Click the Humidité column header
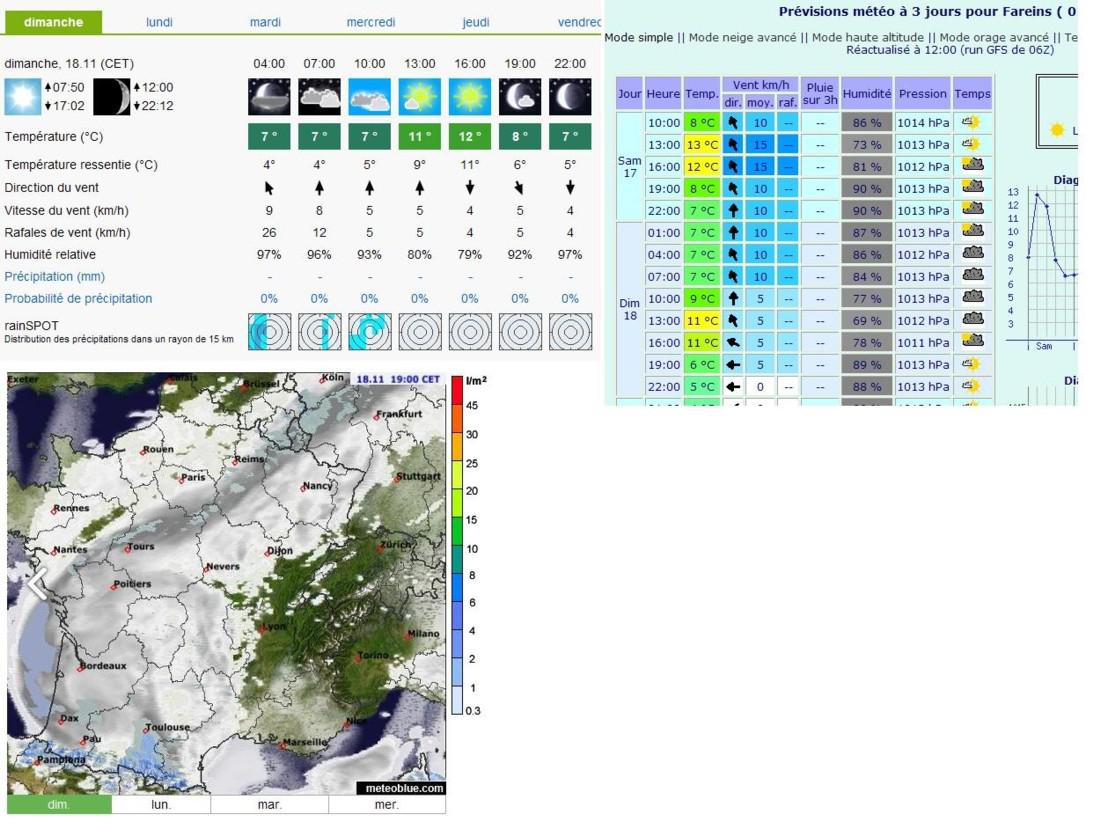The height and width of the screenshot is (836, 1100). pyautogui.click(x=866, y=93)
